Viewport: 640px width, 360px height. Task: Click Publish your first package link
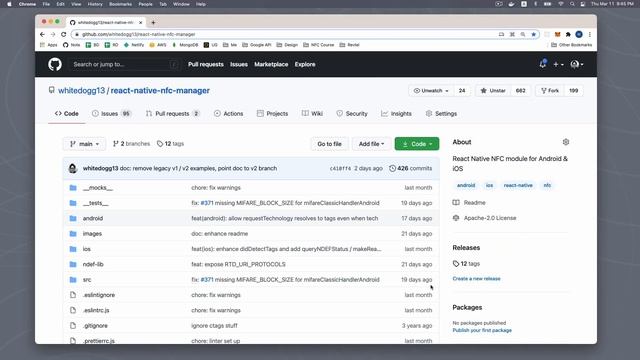click(x=482, y=330)
